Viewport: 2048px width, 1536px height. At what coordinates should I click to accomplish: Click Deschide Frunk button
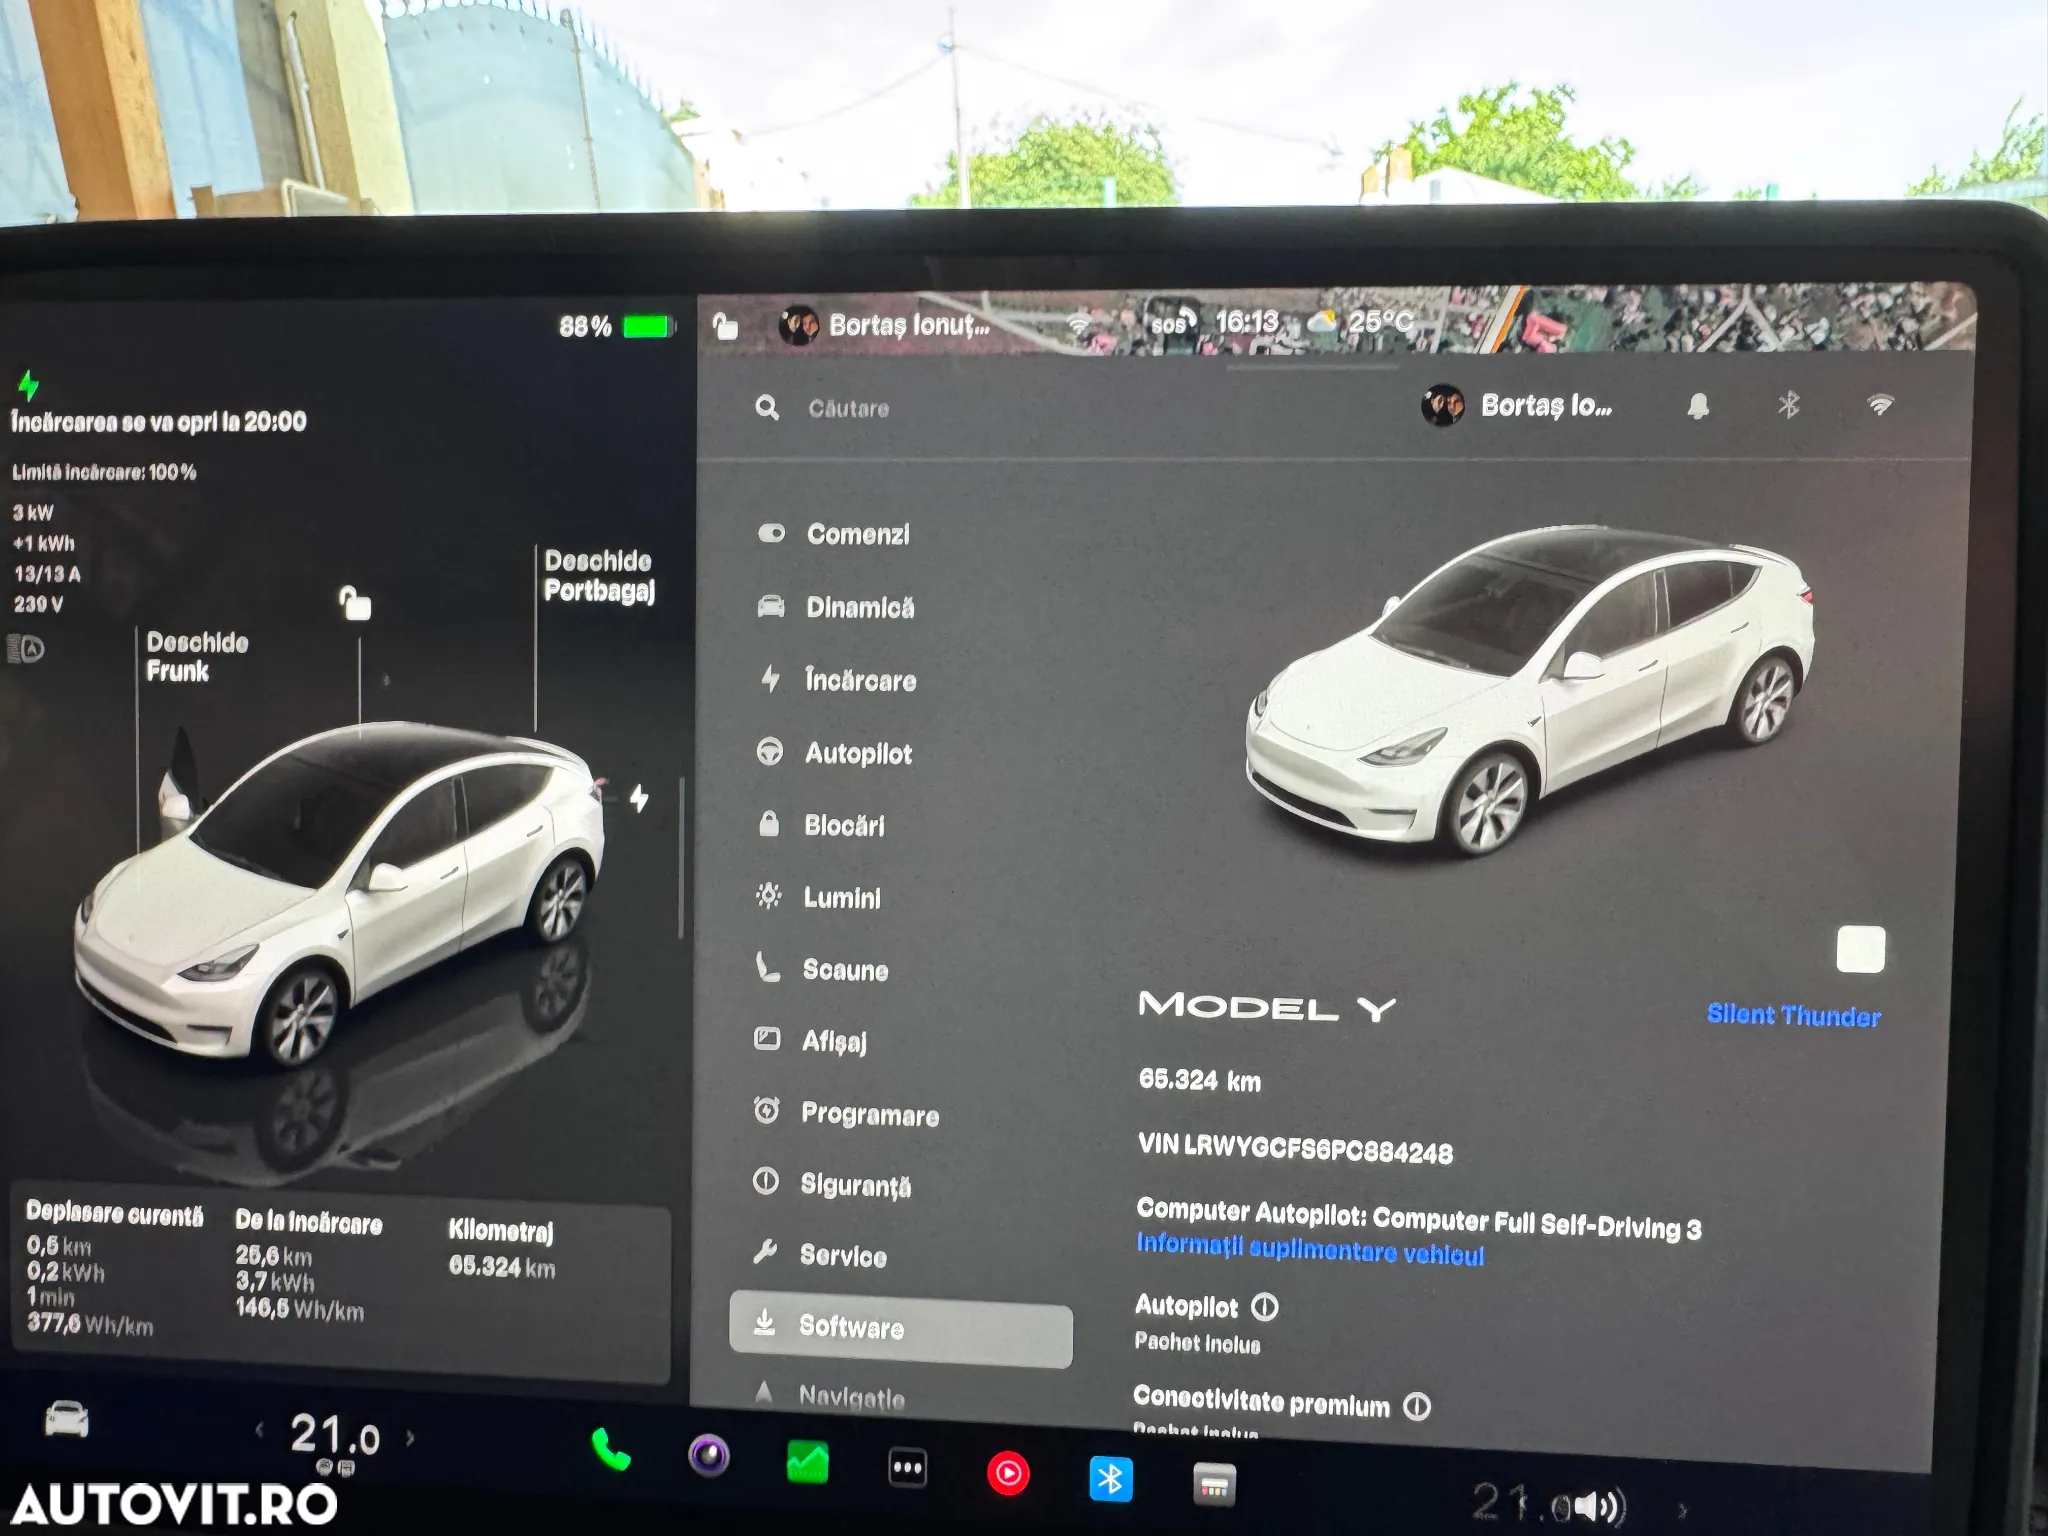click(197, 656)
